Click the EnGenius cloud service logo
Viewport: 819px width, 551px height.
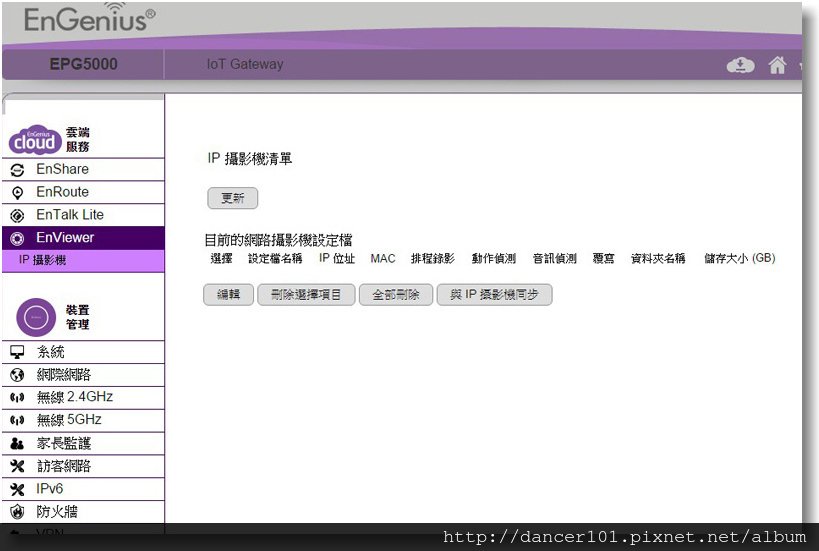[35, 140]
